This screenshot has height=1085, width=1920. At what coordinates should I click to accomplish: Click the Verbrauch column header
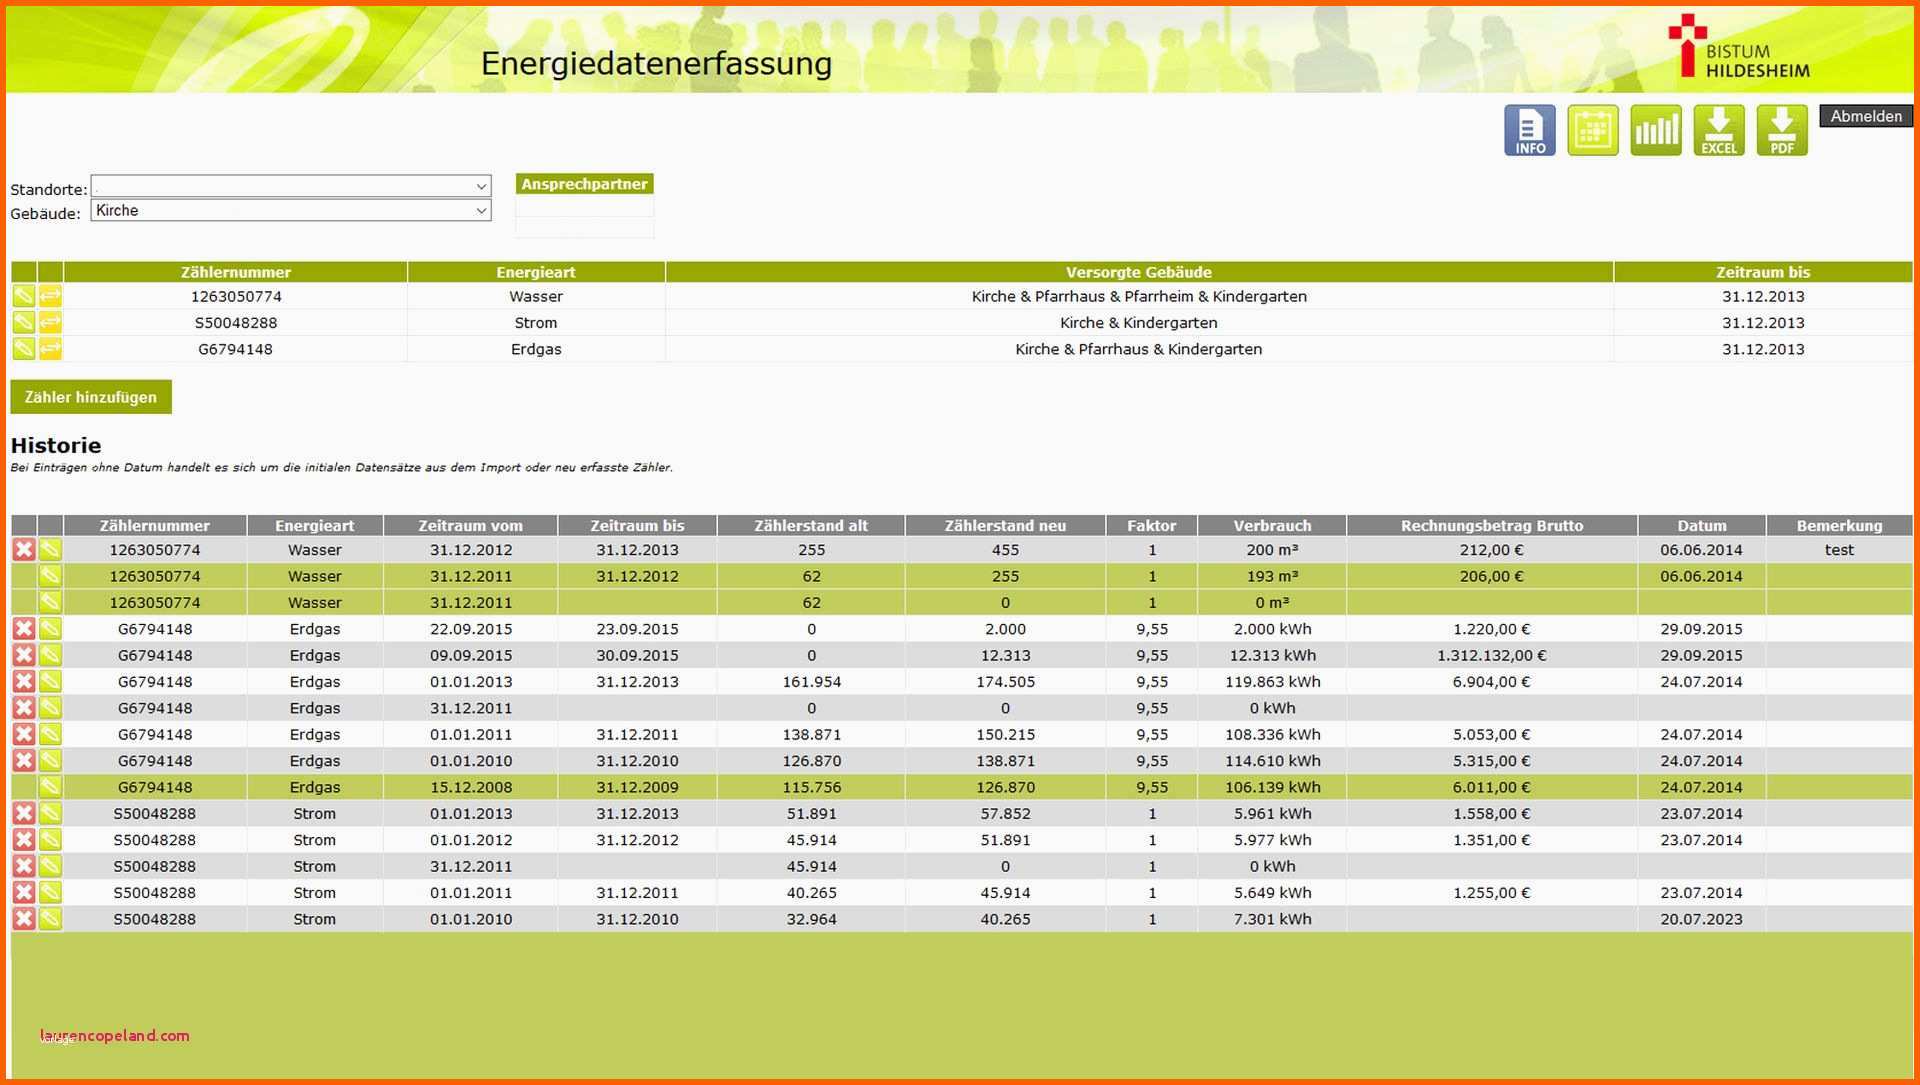pos(1272,525)
